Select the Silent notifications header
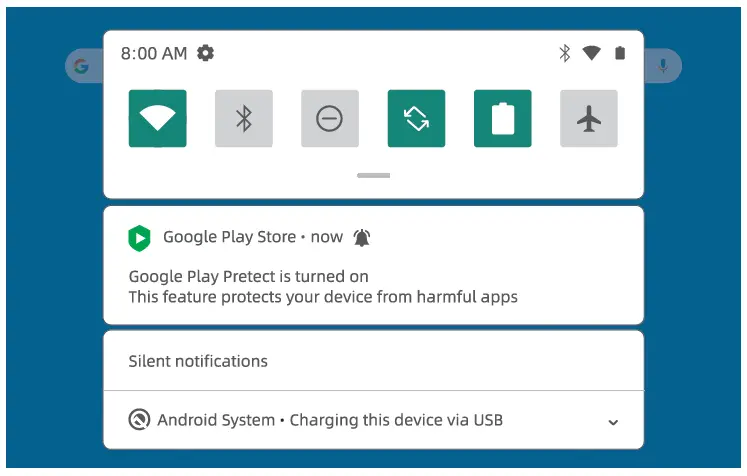The height and width of the screenshot is (476, 747). coord(198,361)
